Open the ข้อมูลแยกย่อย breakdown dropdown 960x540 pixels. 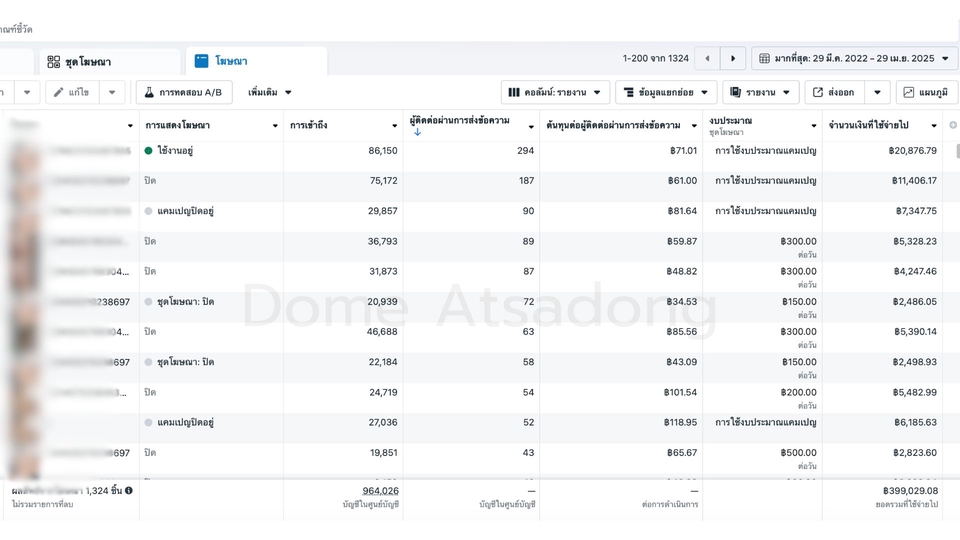coord(666,92)
